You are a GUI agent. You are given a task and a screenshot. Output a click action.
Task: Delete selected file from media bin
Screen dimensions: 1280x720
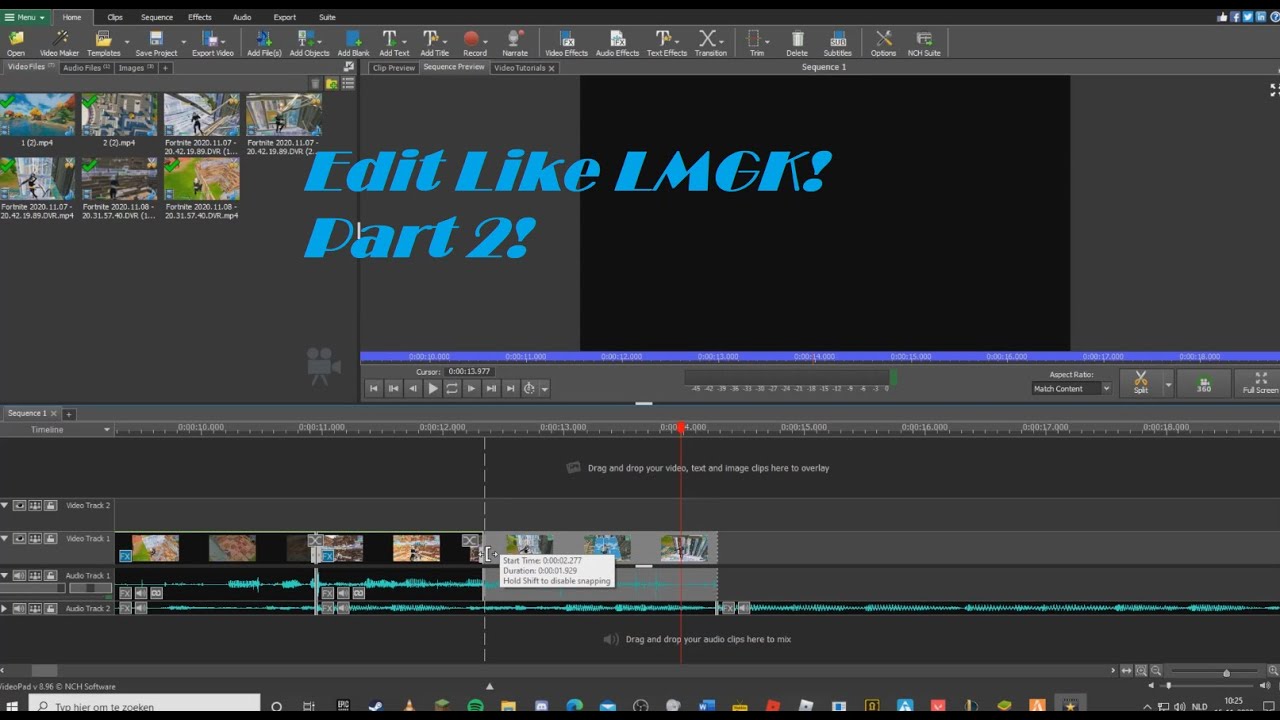coord(315,84)
